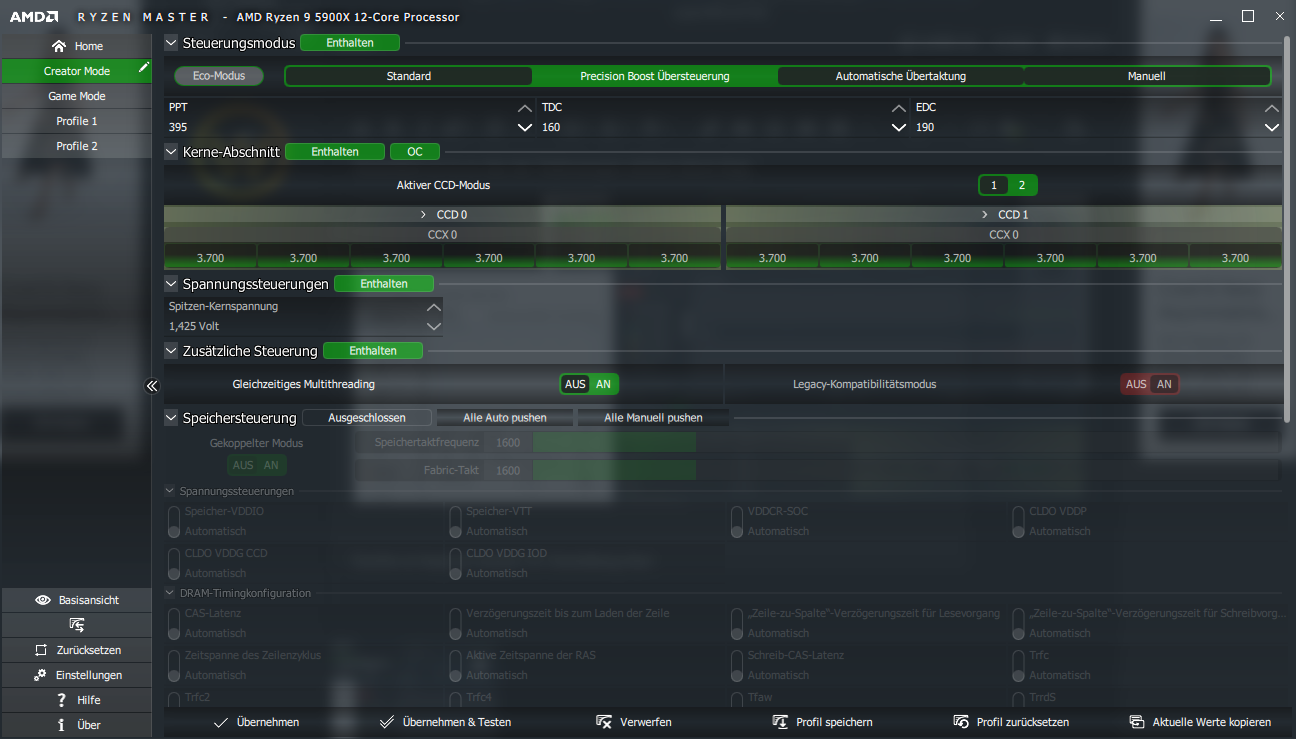
Task: Toggle Speichersteuerung Ausgeschlossen button
Action: point(367,418)
